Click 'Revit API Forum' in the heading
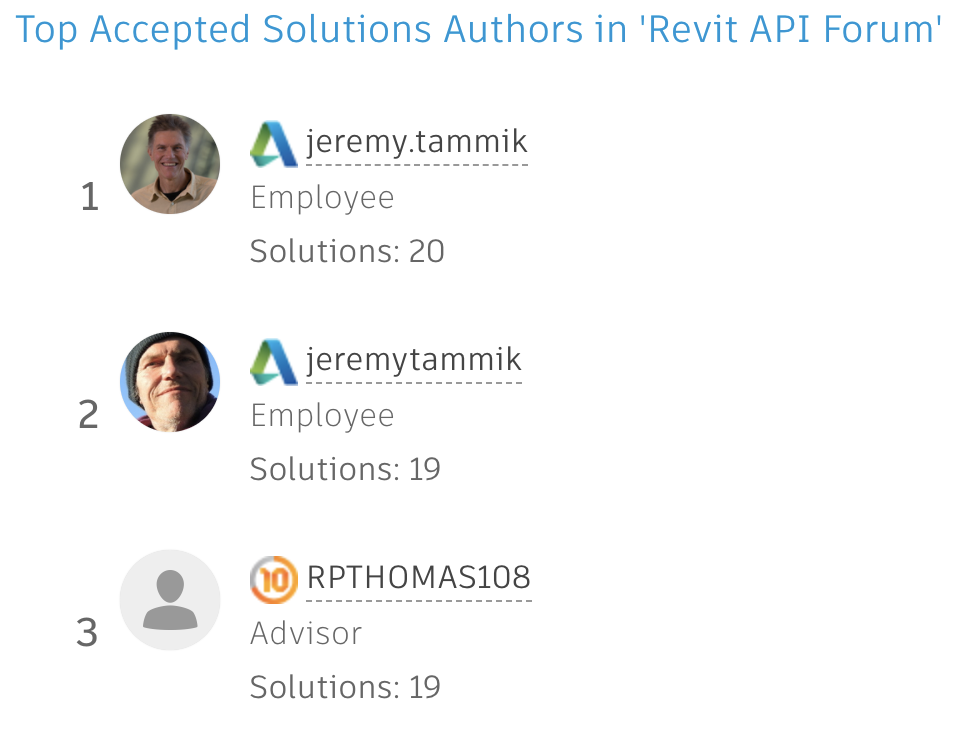The width and height of the screenshot is (960, 730). click(795, 30)
